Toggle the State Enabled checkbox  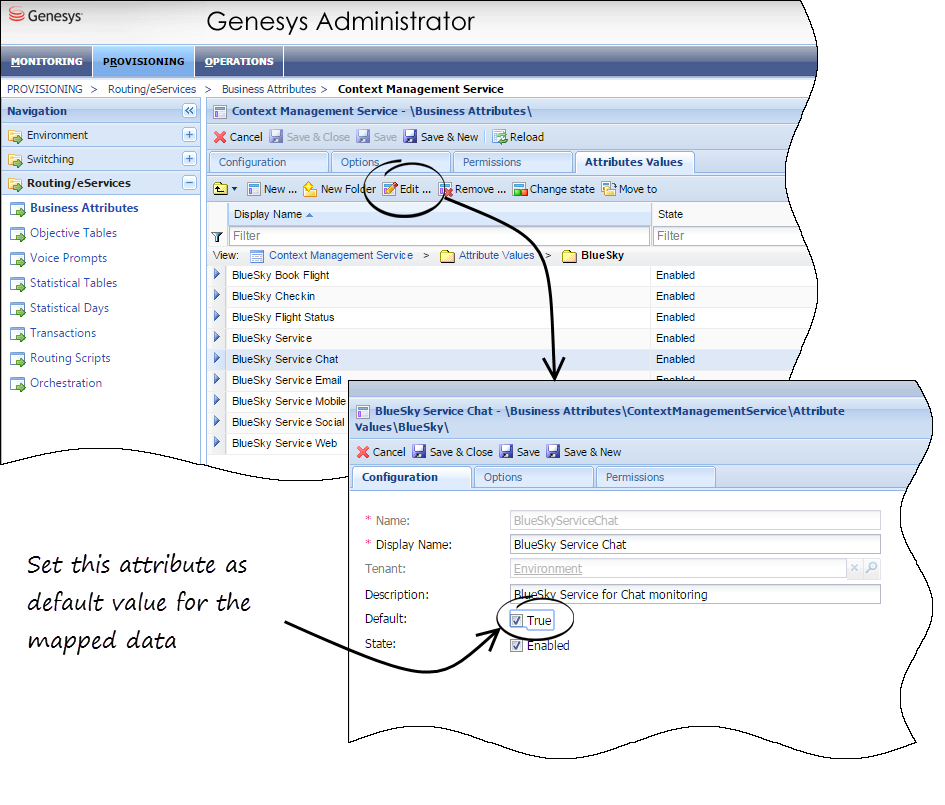coord(516,646)
